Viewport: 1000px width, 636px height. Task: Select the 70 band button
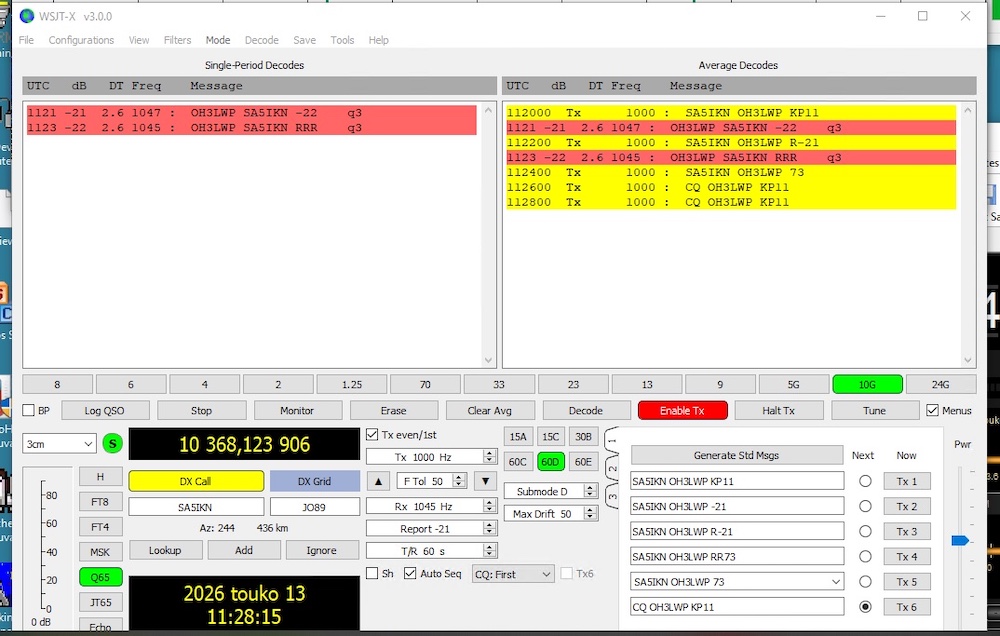(x=425, y=384)
